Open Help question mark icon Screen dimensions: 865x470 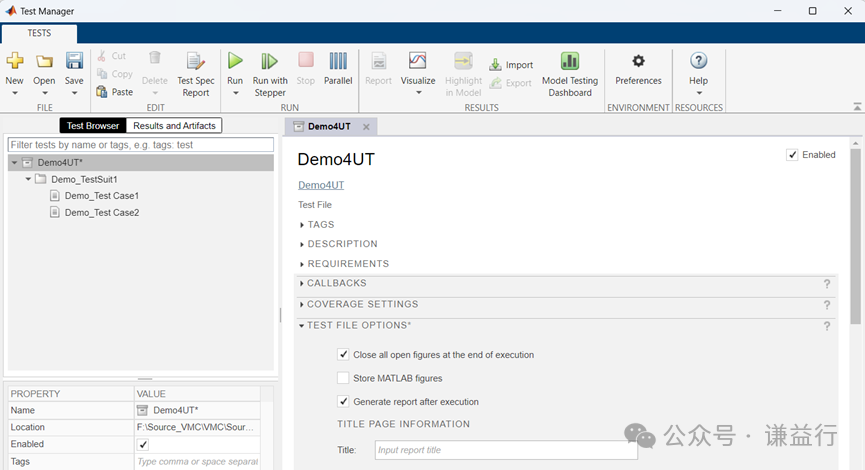point(698,61)
